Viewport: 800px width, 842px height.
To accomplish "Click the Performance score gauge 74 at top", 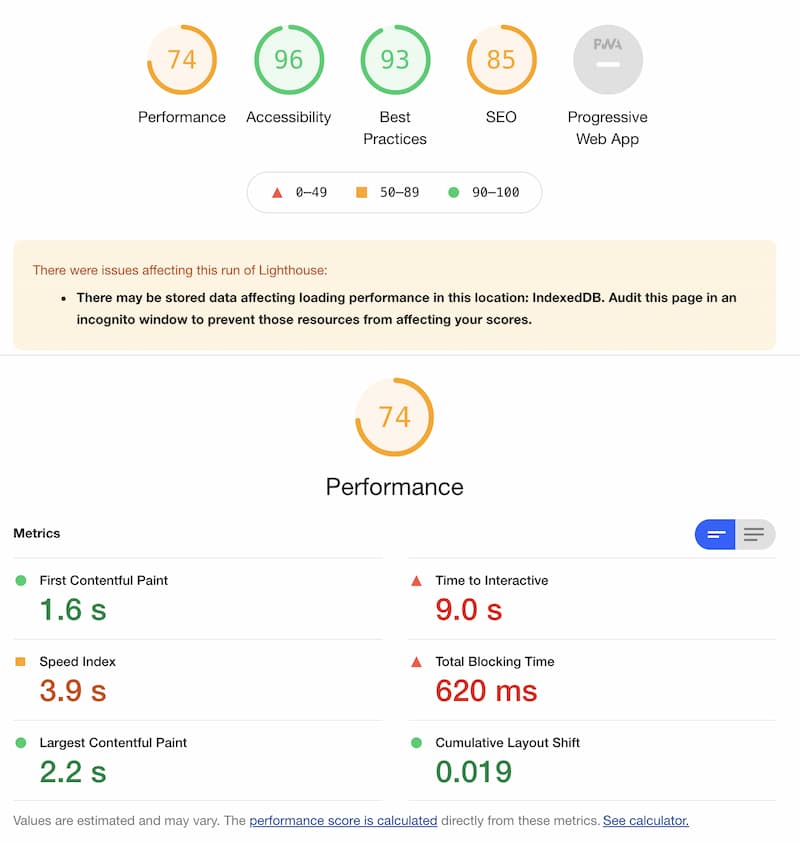I will point(181,60).
